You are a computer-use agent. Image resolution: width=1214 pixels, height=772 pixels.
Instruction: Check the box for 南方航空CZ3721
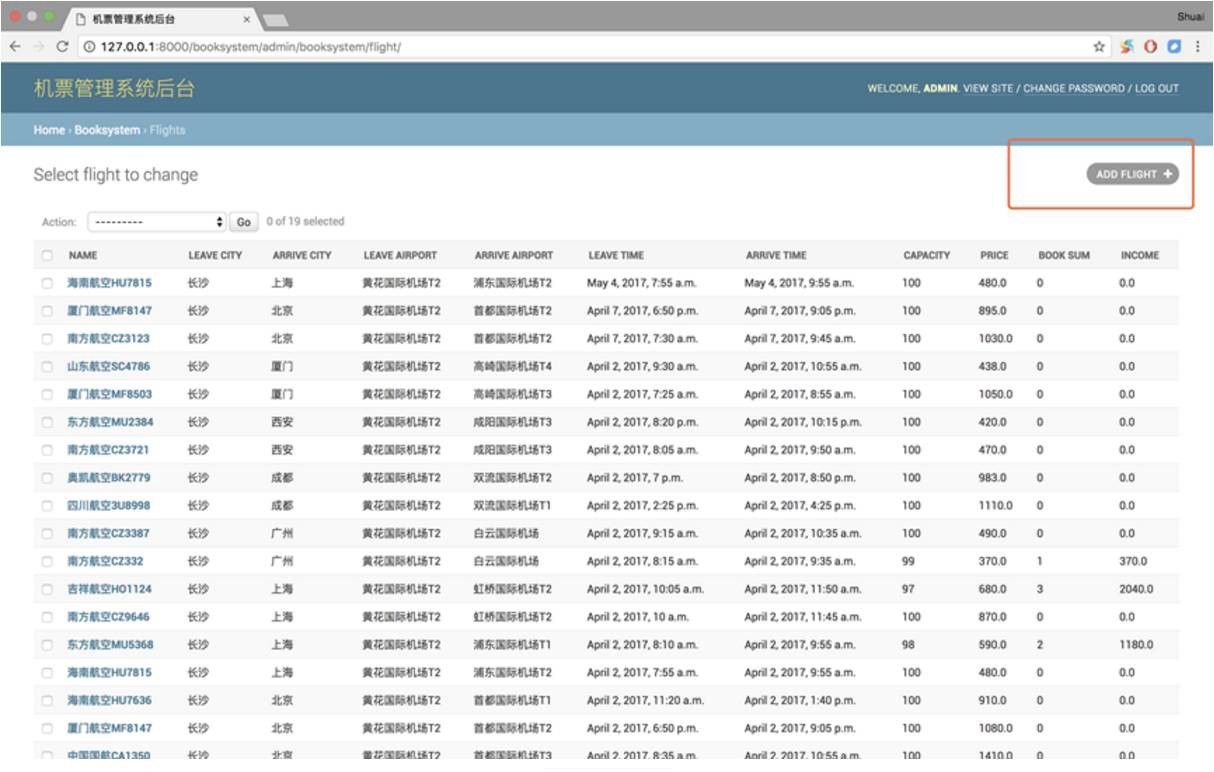tap(47, 450)
